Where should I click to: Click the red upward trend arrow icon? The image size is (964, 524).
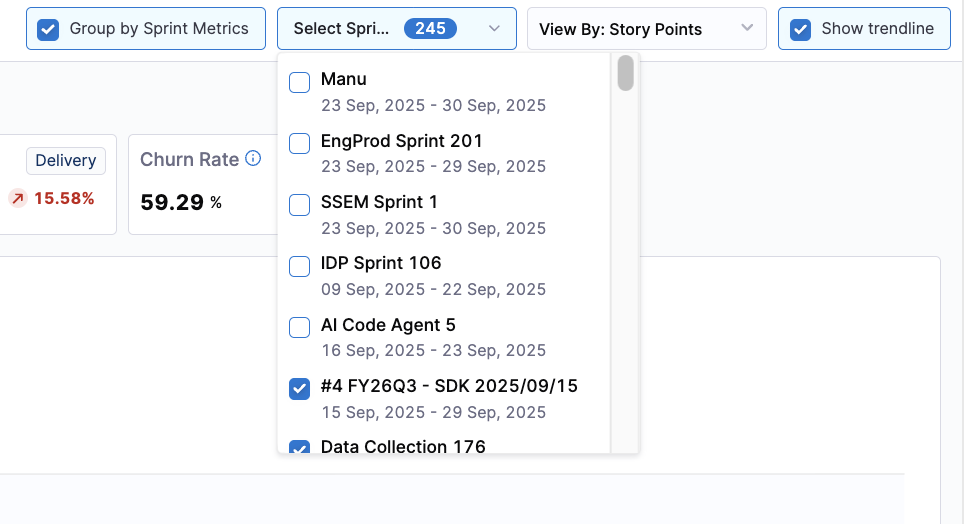(17, 198)
